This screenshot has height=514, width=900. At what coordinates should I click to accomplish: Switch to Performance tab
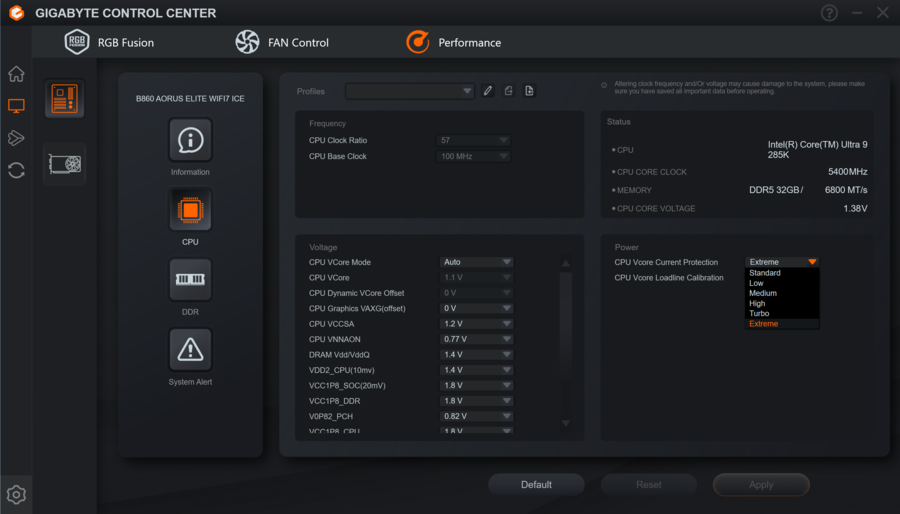pos(453,42)
